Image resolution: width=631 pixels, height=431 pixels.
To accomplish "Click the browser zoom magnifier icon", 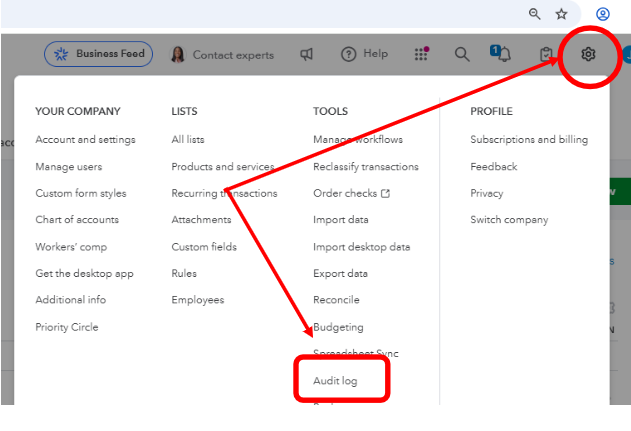I will [x=534, y=14].
